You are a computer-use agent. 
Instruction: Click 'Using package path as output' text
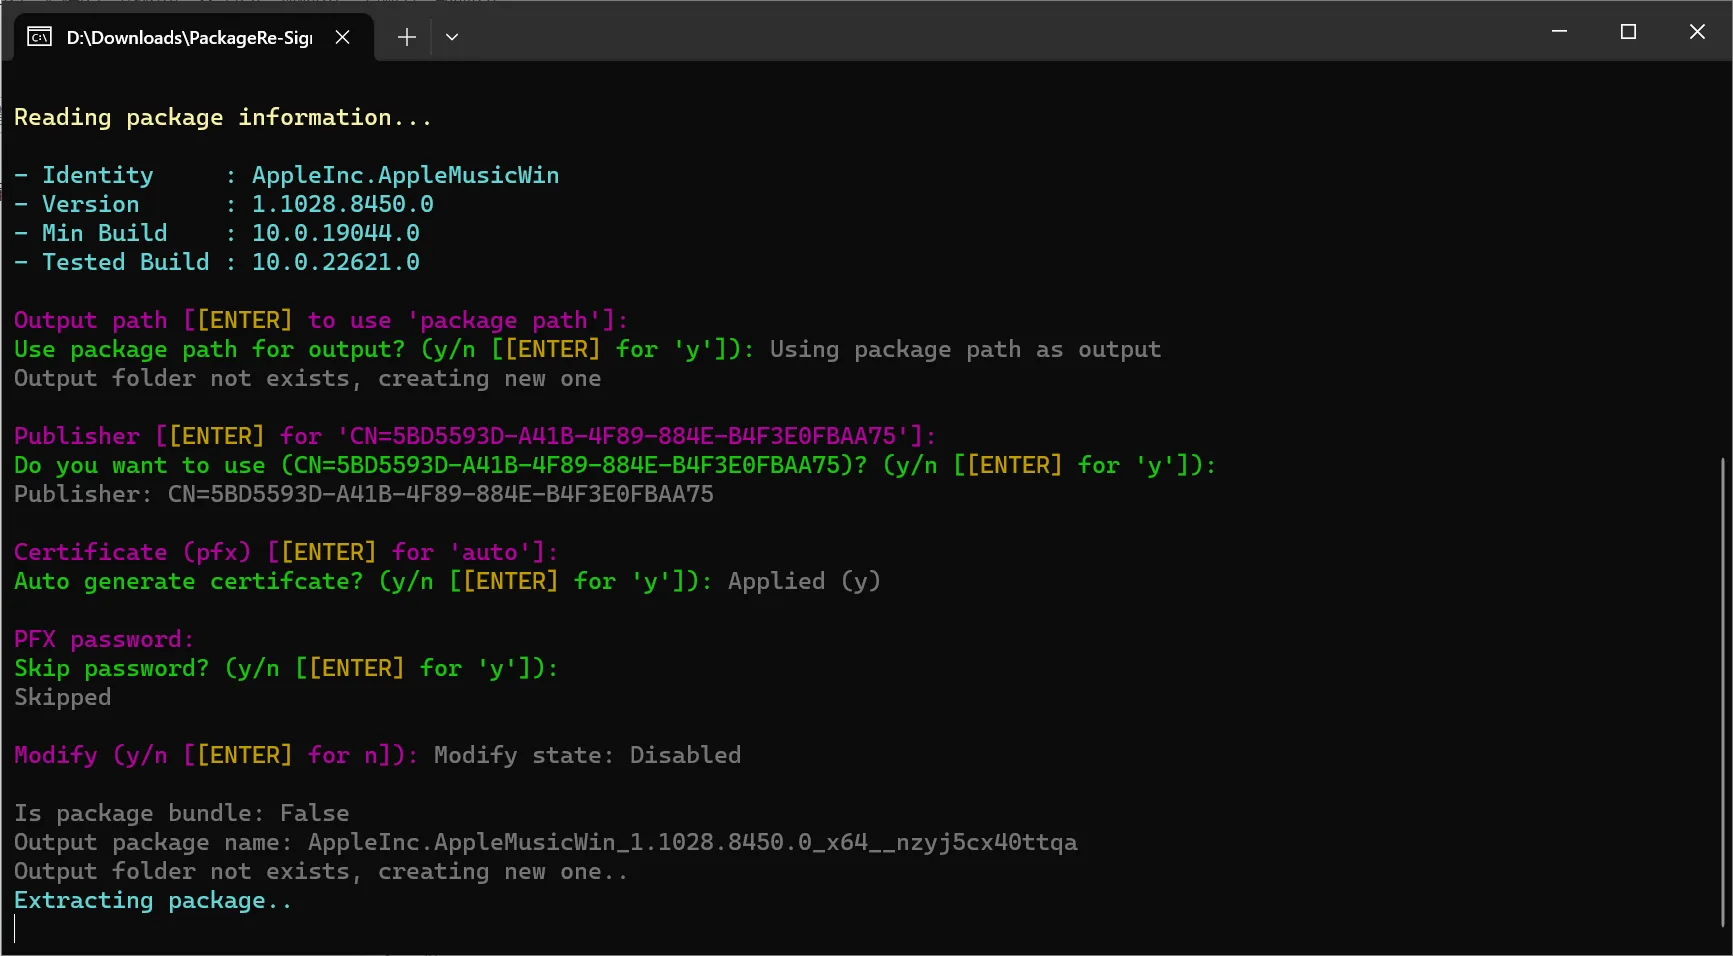click(x=965, y=349)
